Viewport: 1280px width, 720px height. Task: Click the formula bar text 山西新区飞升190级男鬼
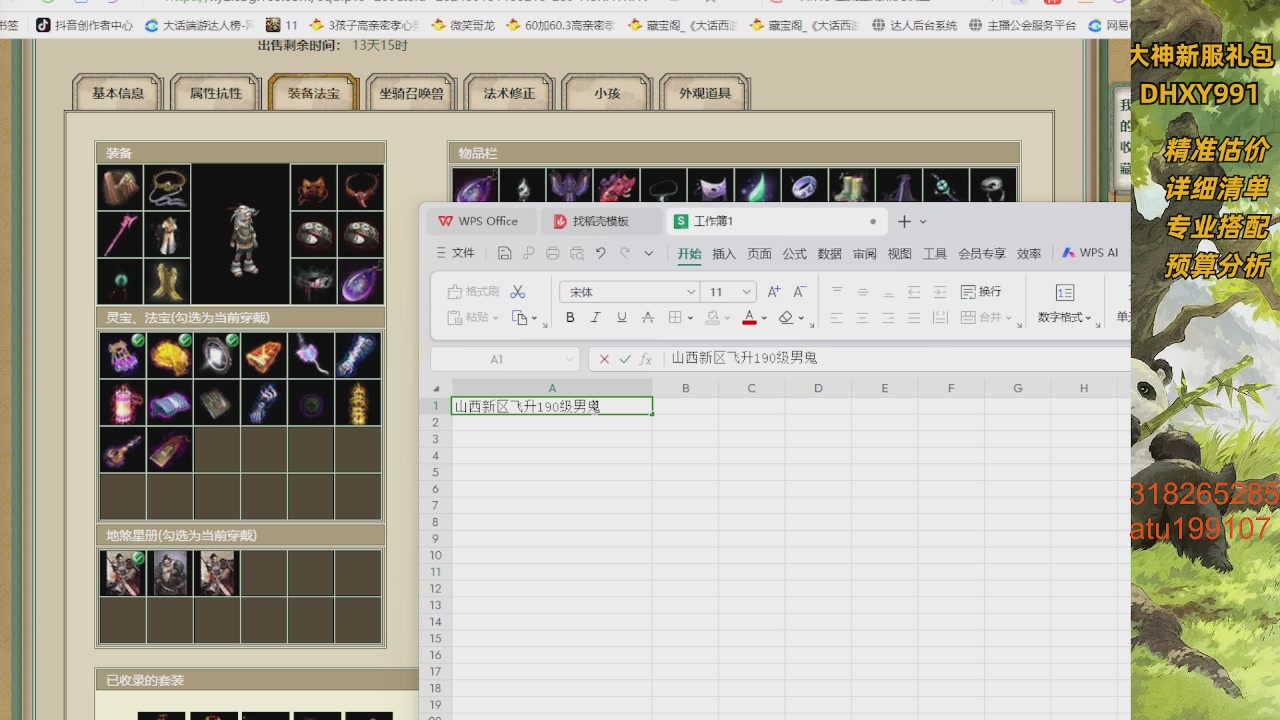tap(744, 358)
